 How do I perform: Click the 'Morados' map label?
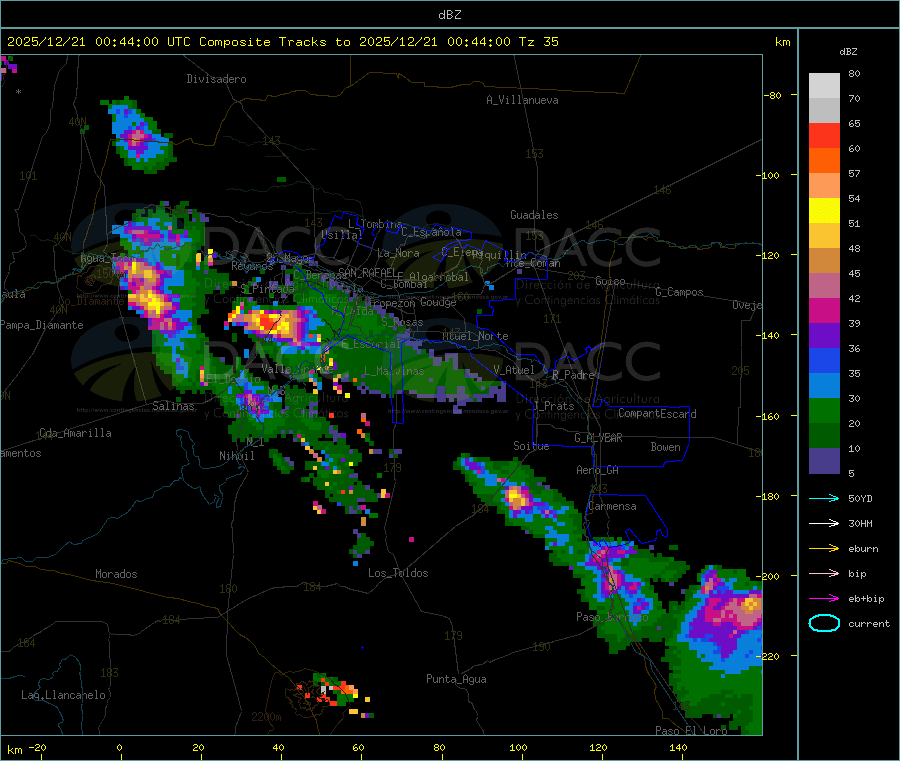click(116, 574)
